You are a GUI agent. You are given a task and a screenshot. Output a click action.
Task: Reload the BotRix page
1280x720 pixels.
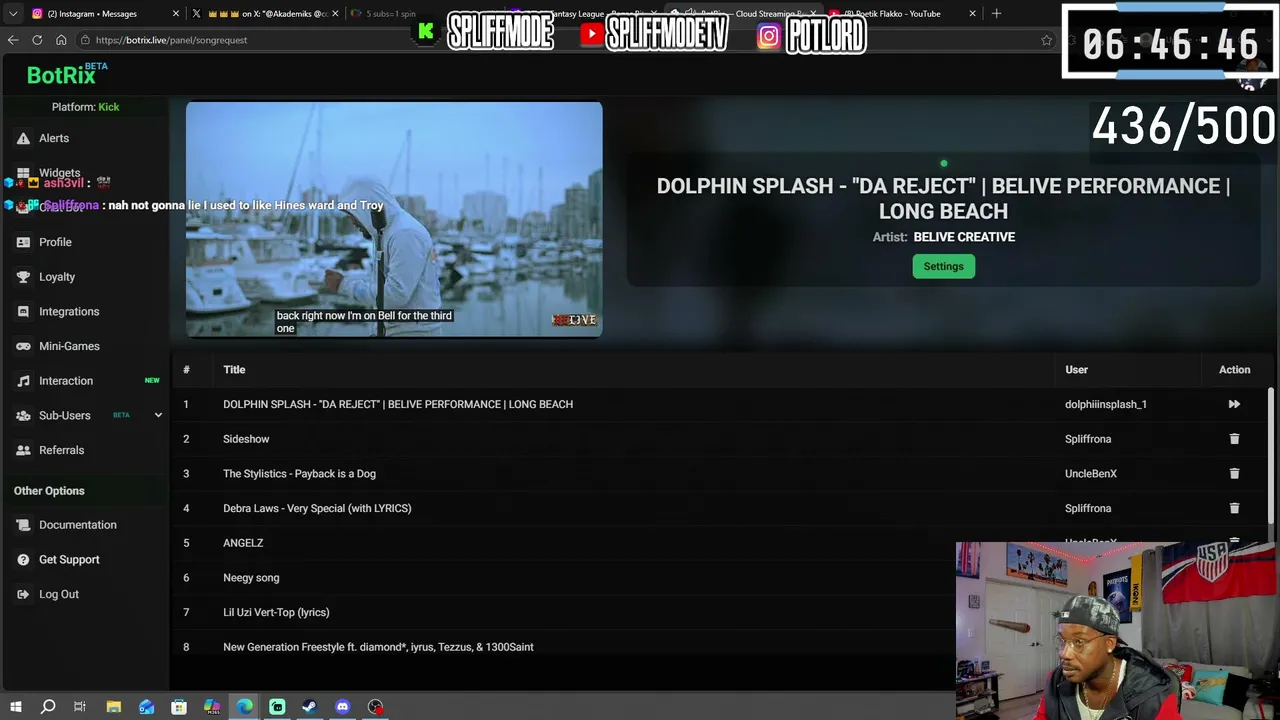pos(37,40)
